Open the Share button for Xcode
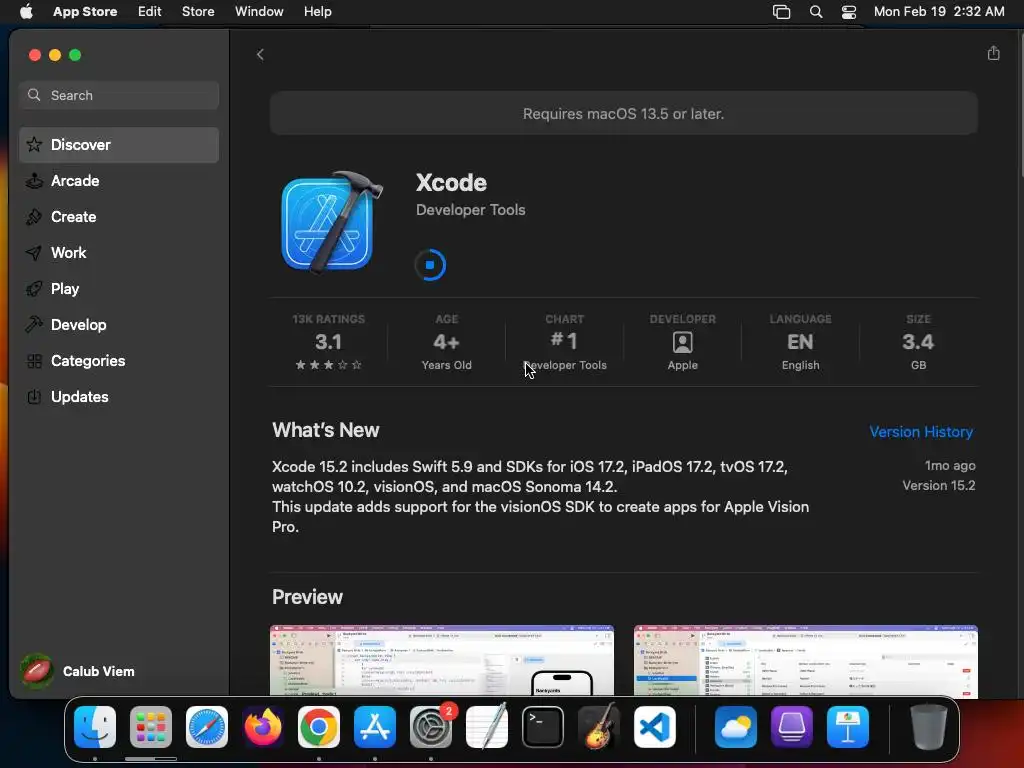This screenshot has width=1024, height=768. pos(993,54)
